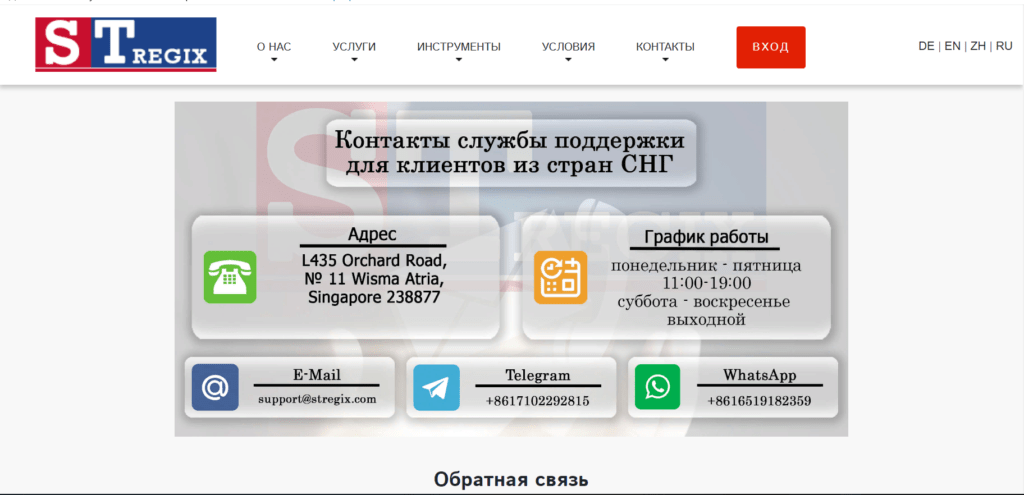Click the Telegram label
This screenshot has width=1024, height=495.
pyautogui.click(x=537, y=375)
